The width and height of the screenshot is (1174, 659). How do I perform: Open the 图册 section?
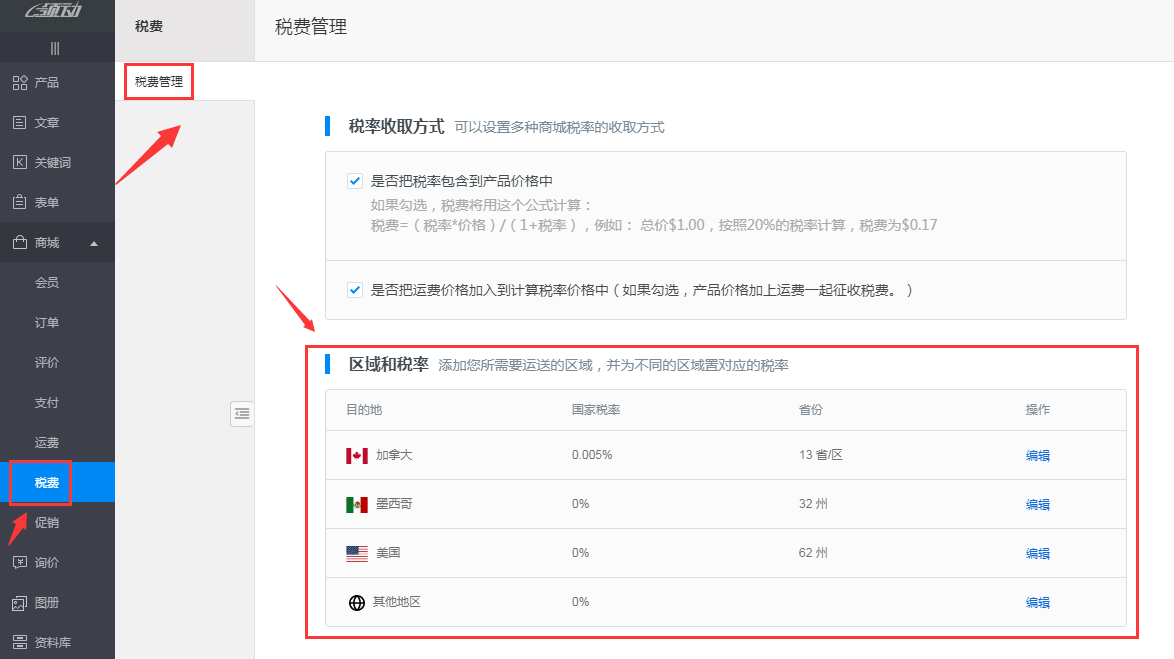47,602
